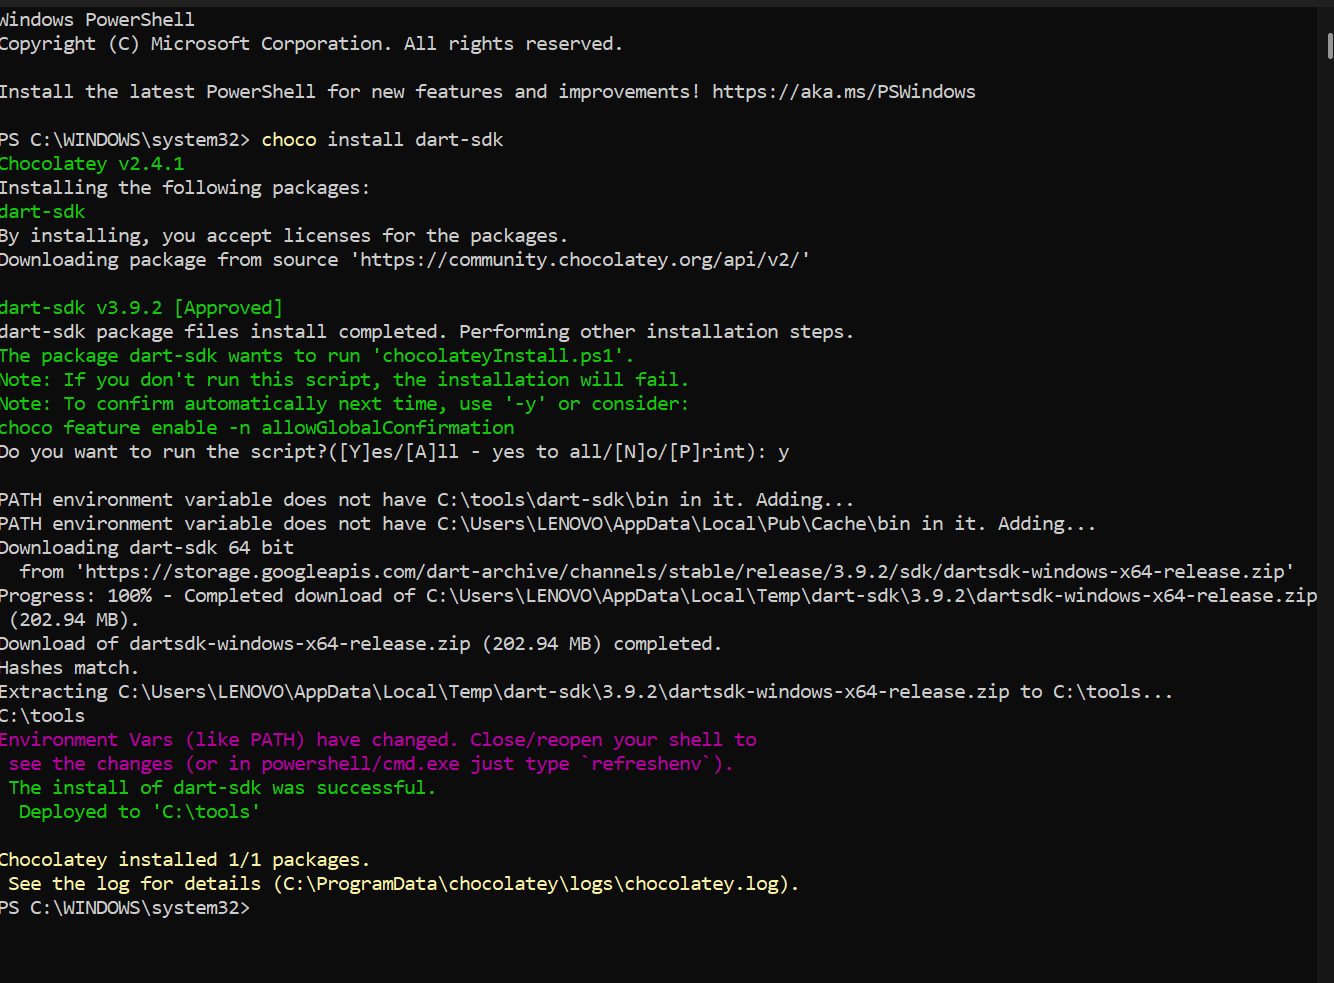This screenshot has height=983, width=1334.
Task: Click the 'Progress: 100%' download text
Action: 76,596
